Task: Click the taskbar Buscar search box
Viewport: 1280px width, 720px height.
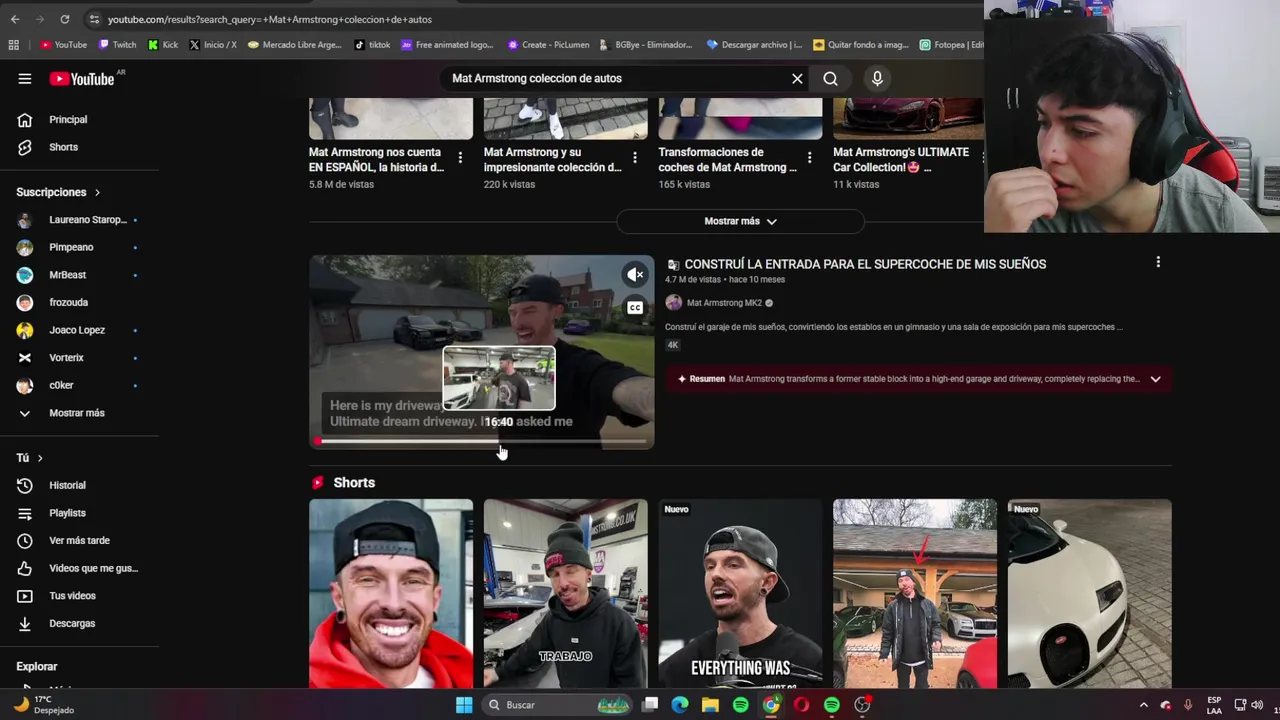Action: coord(557,705)
